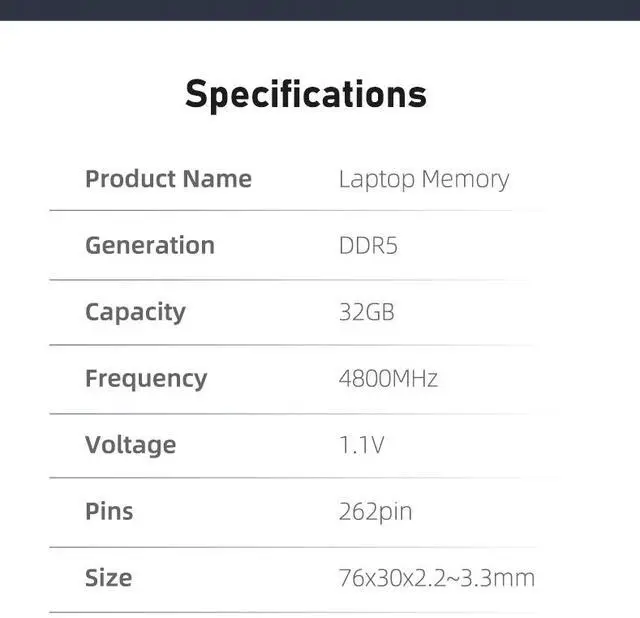640x618 pixels.
Task: Select the 76x30x2.2~3.3mm size value
Action: (x=436, y=578)
